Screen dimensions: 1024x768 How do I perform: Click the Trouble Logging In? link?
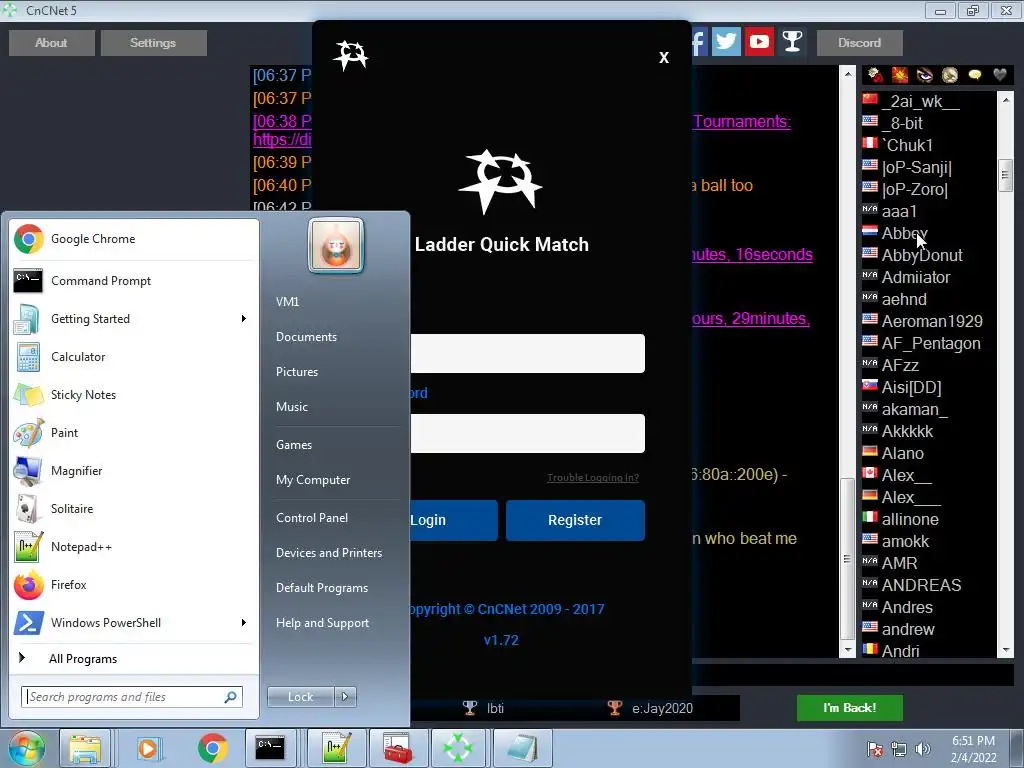[x=593, y=477]
